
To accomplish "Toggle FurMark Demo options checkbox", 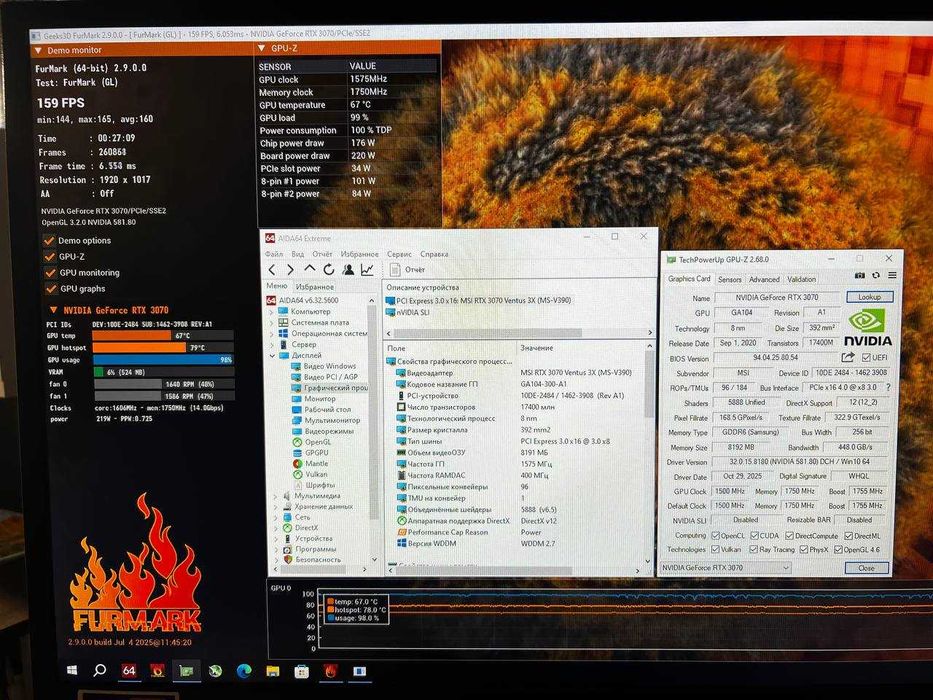I will click(x=49, y=240).
